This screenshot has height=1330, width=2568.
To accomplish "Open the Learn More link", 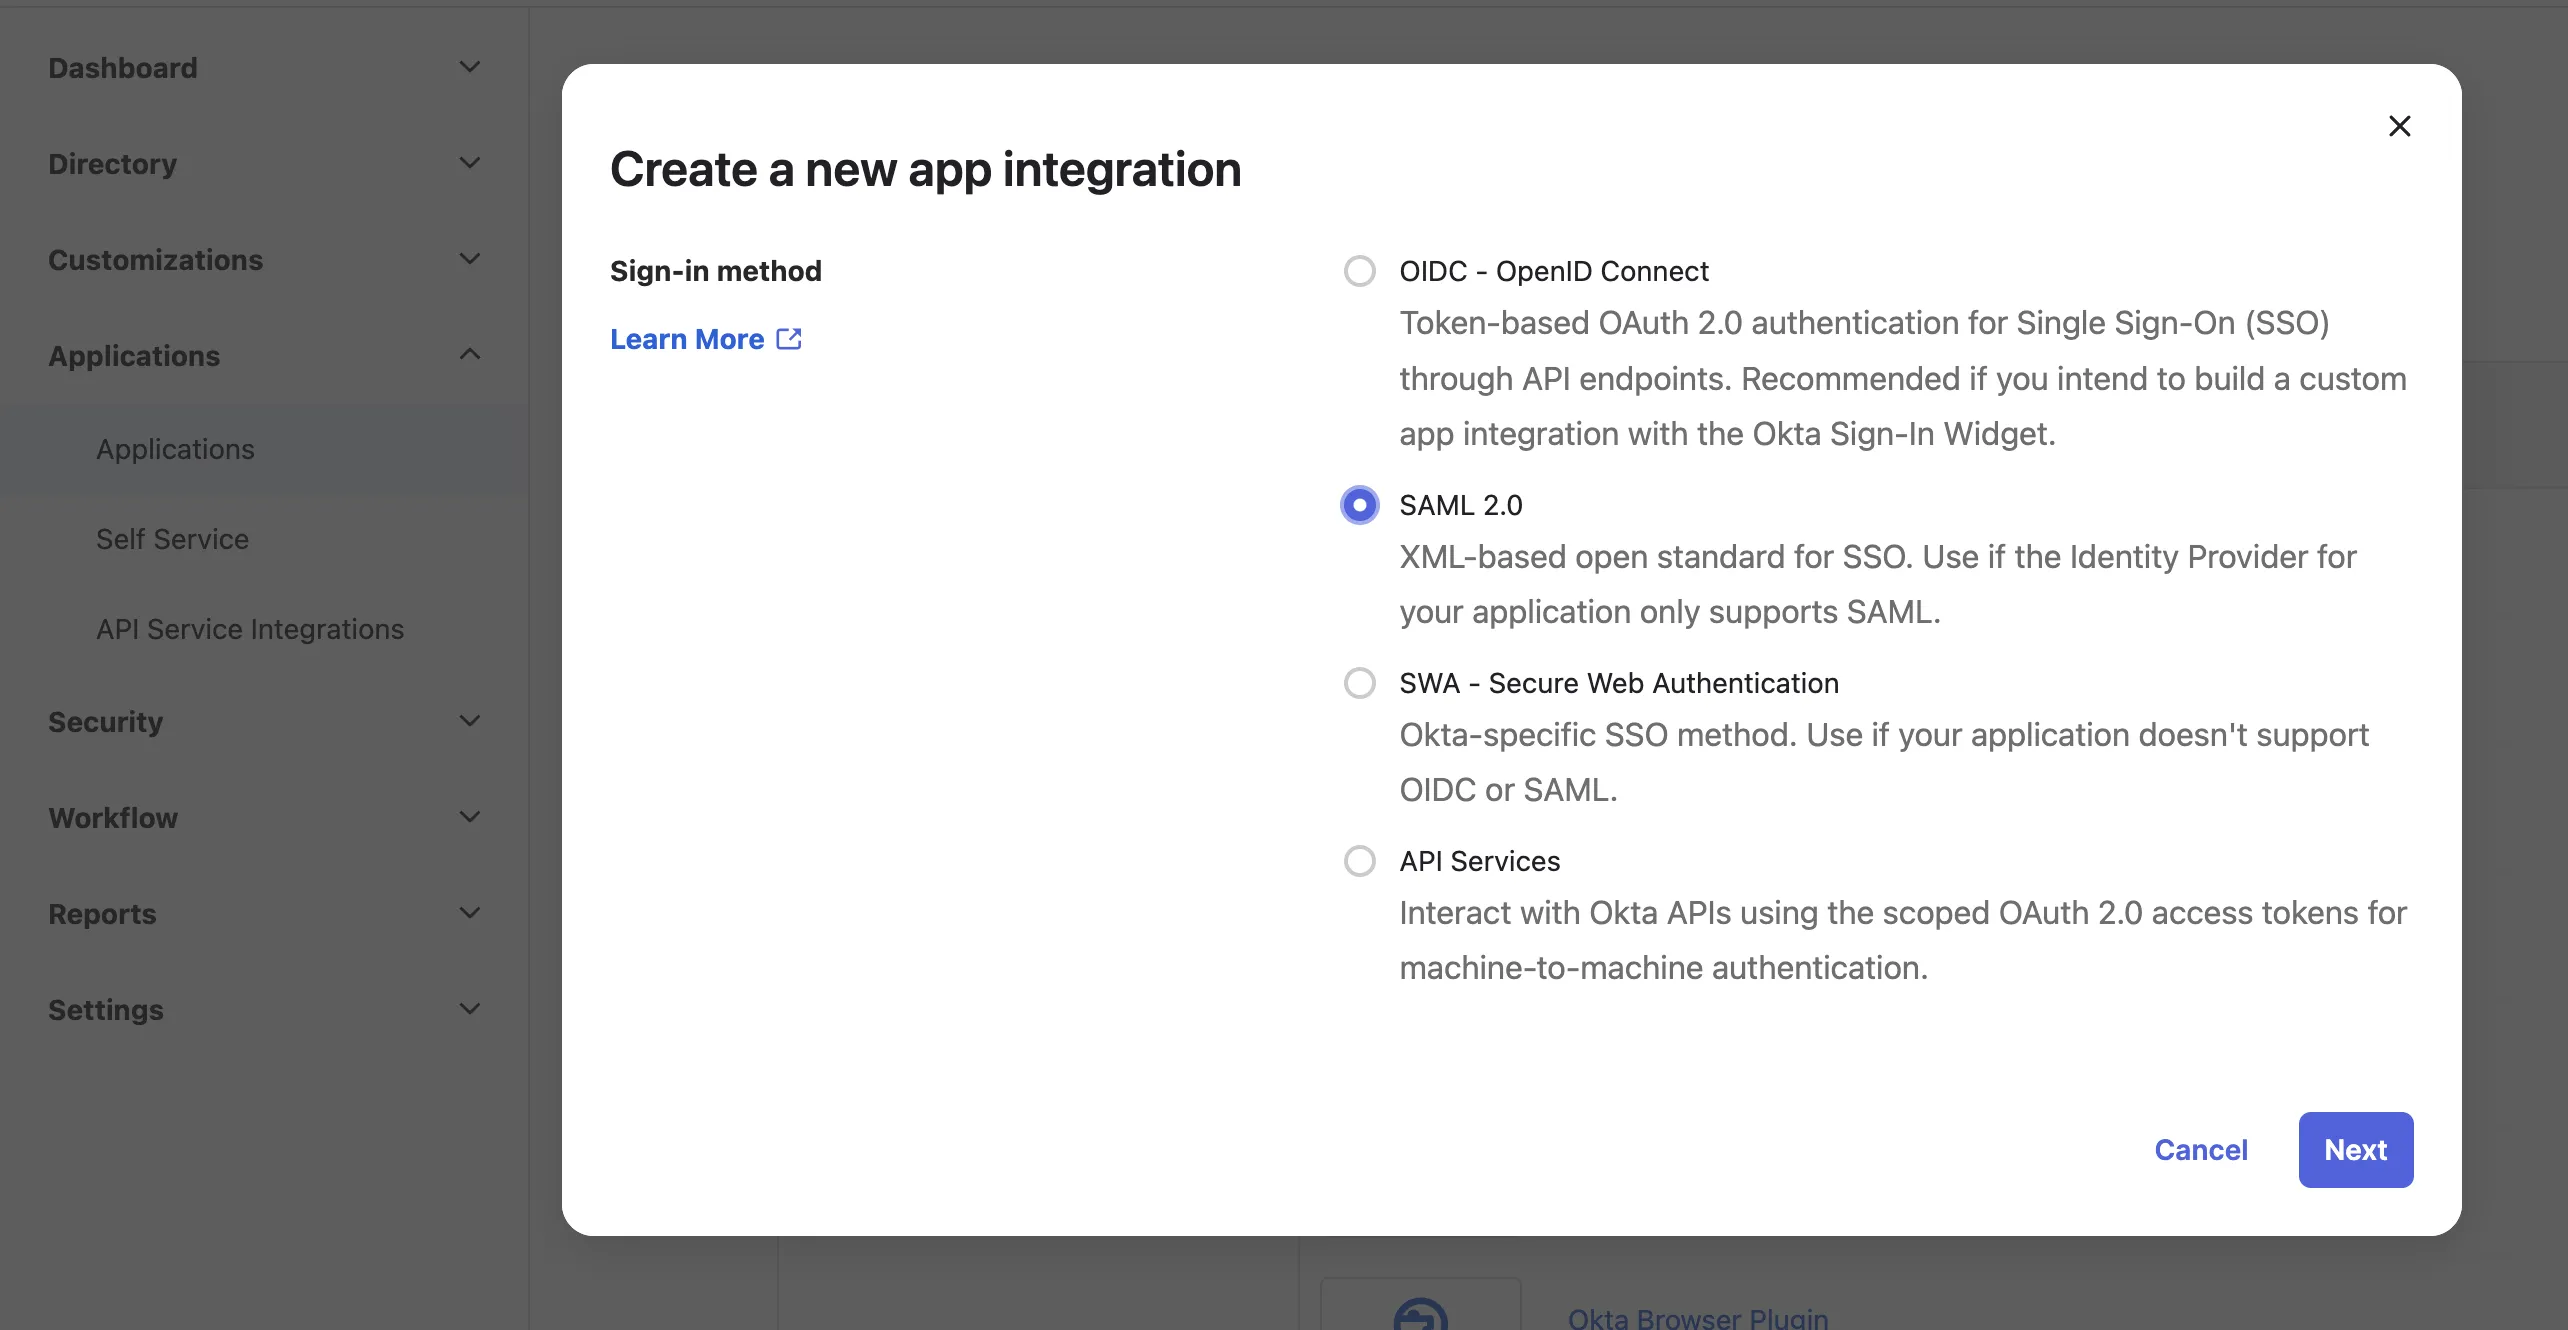I will [x=686, y=339].
